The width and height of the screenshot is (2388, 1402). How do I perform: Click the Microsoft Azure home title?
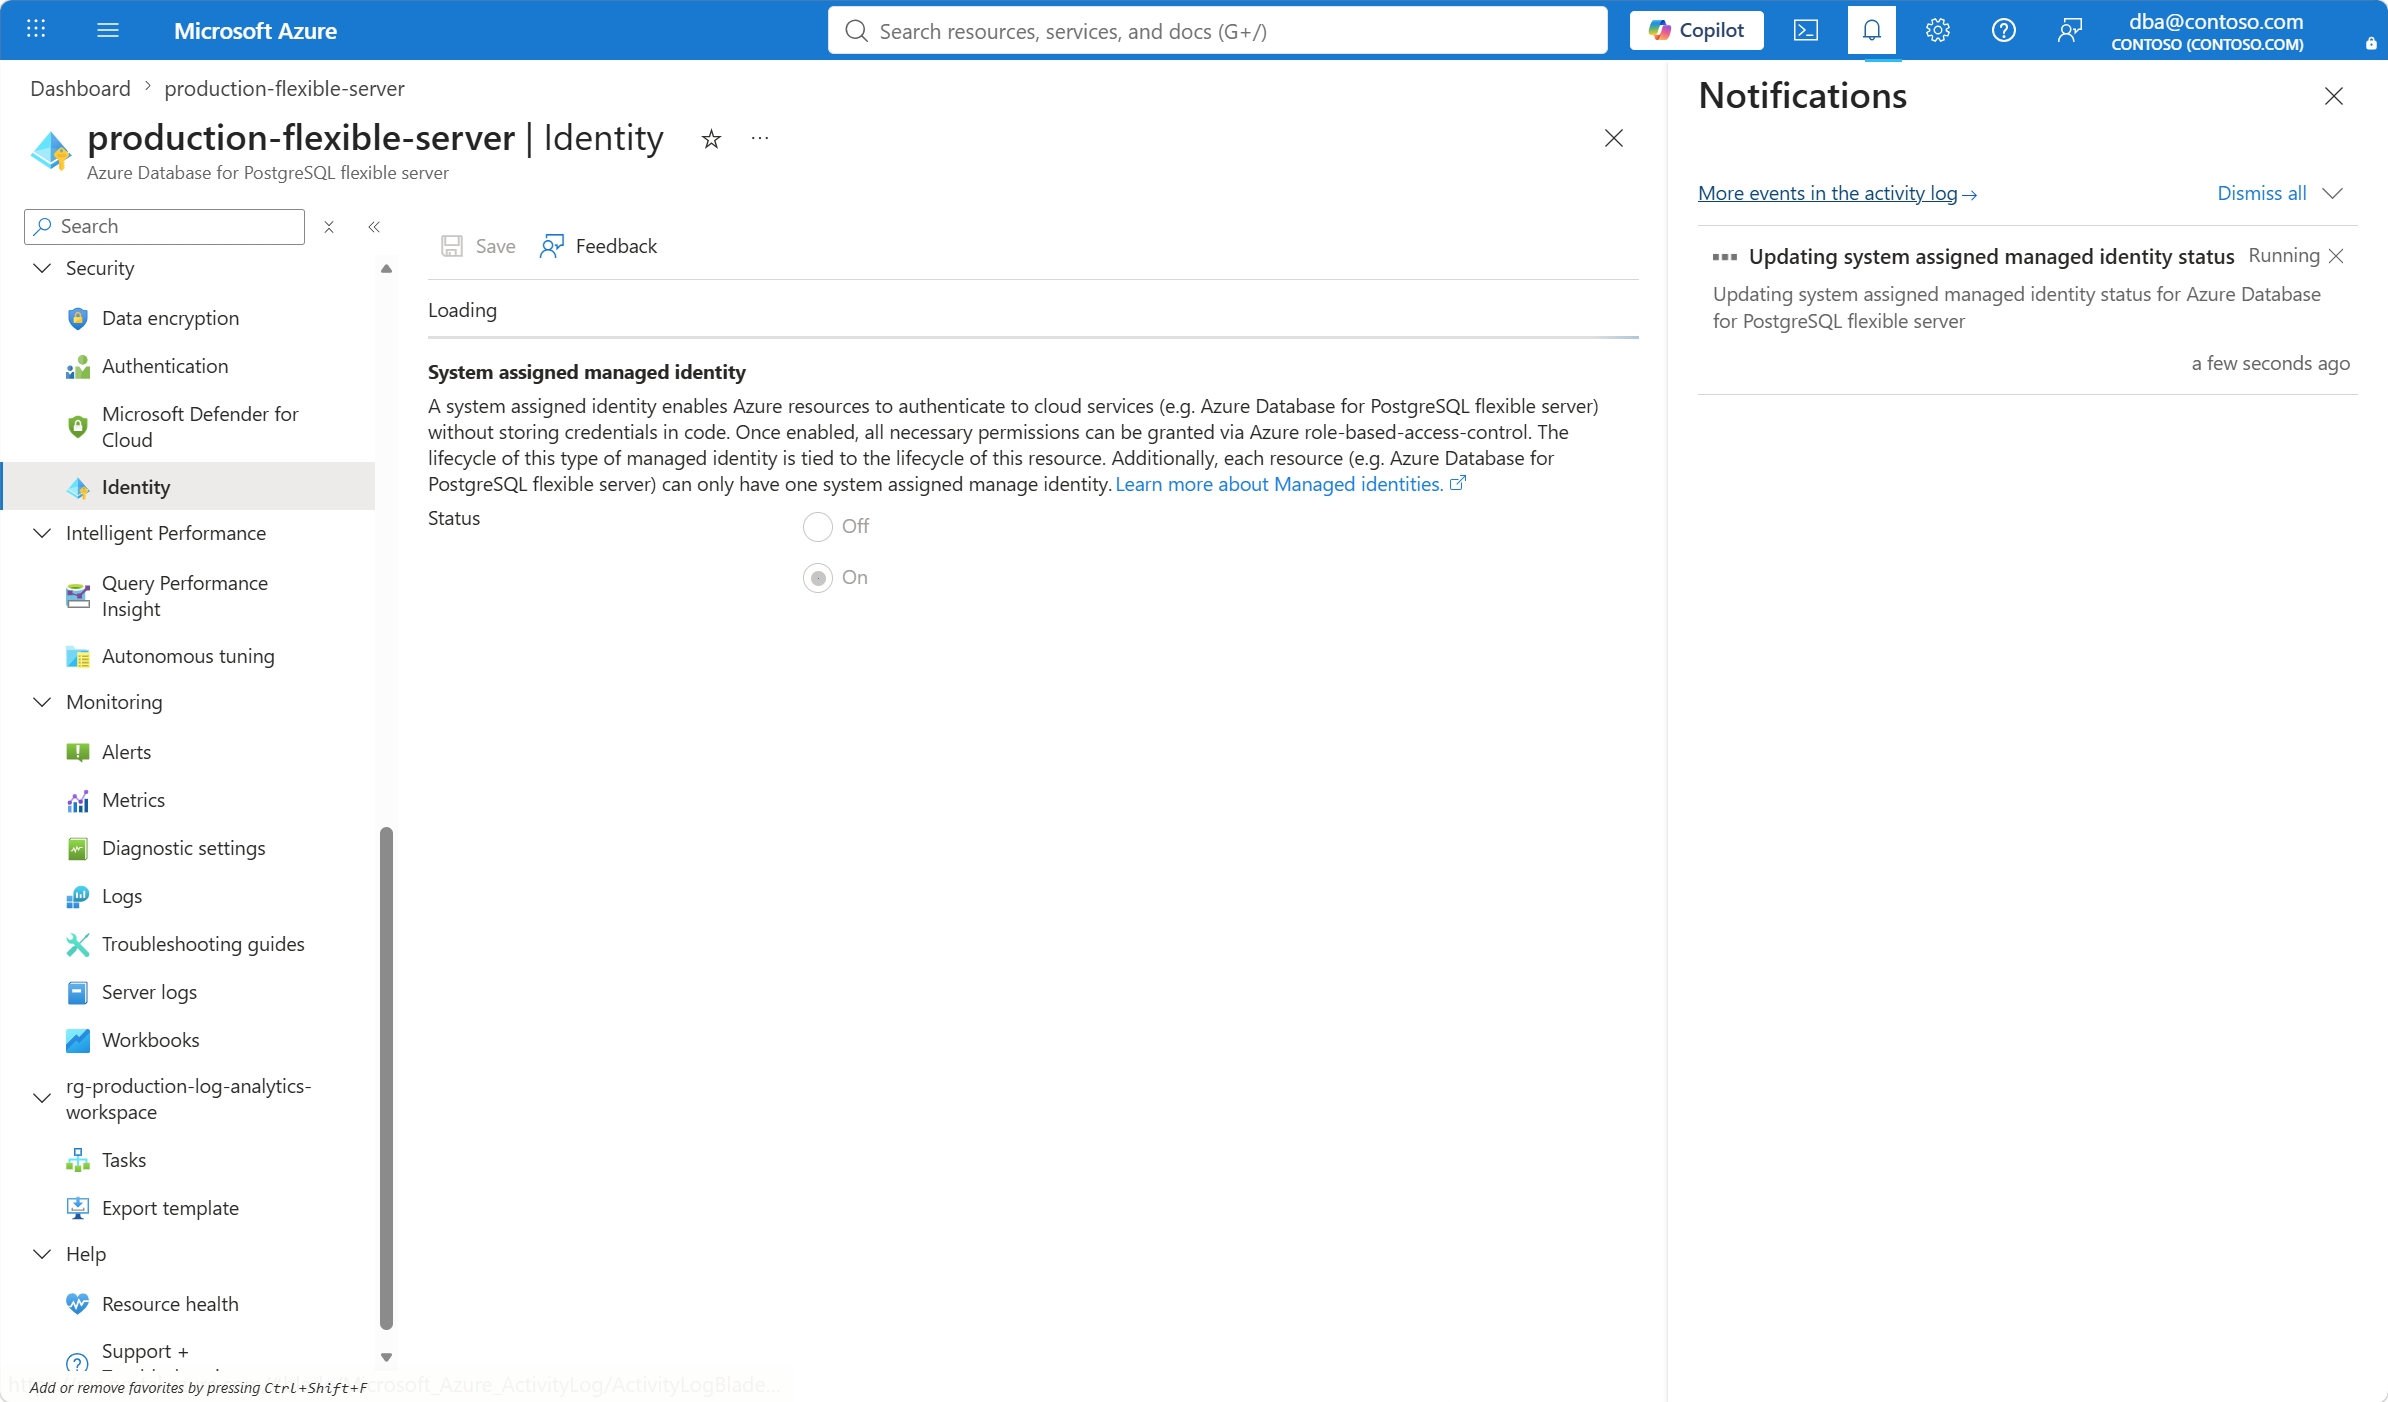tap(255, 30)
